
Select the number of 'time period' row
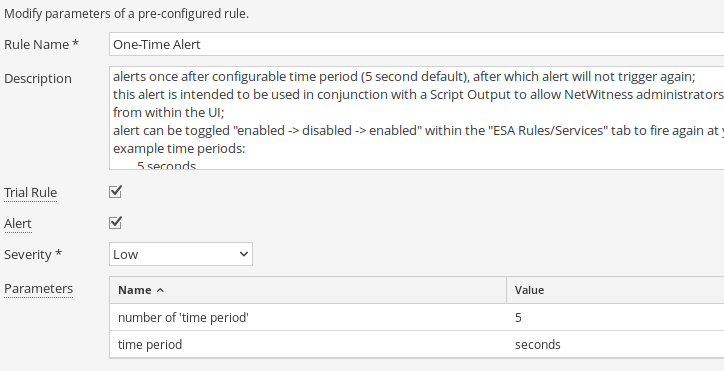click(417, 317)
